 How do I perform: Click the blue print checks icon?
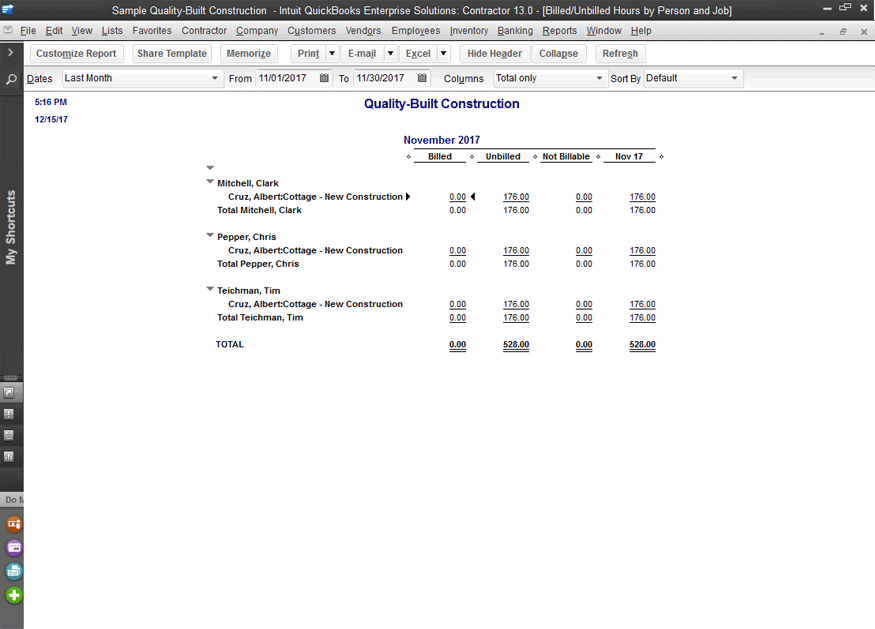point(14,571)
